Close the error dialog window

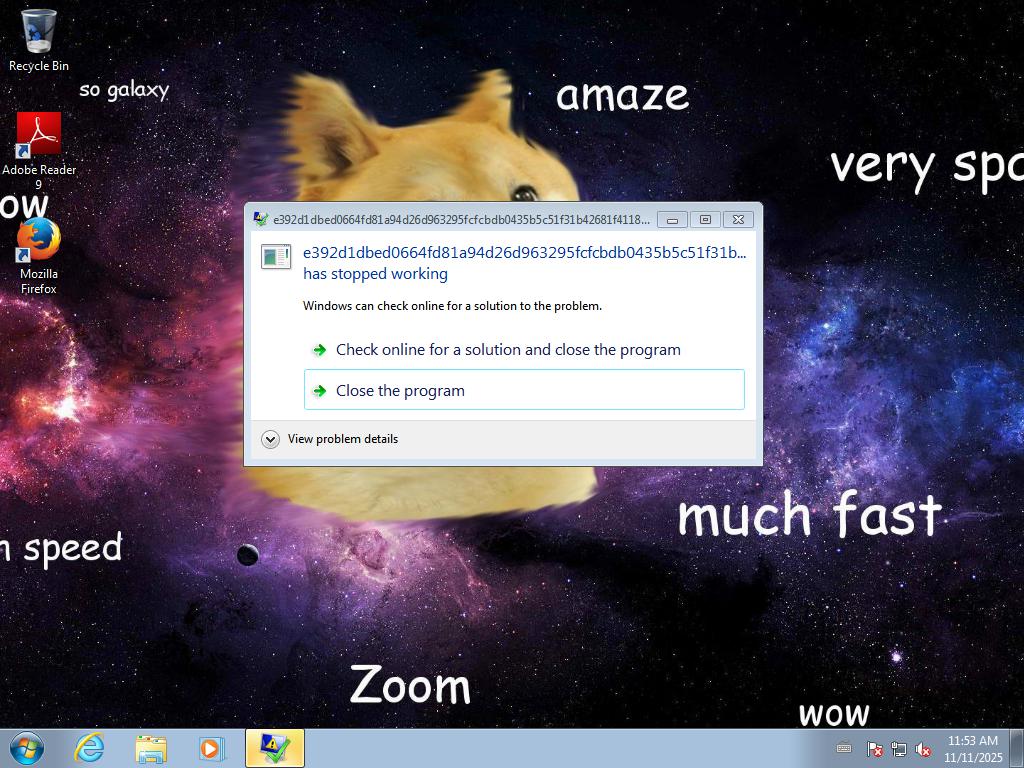pos(738,220)
